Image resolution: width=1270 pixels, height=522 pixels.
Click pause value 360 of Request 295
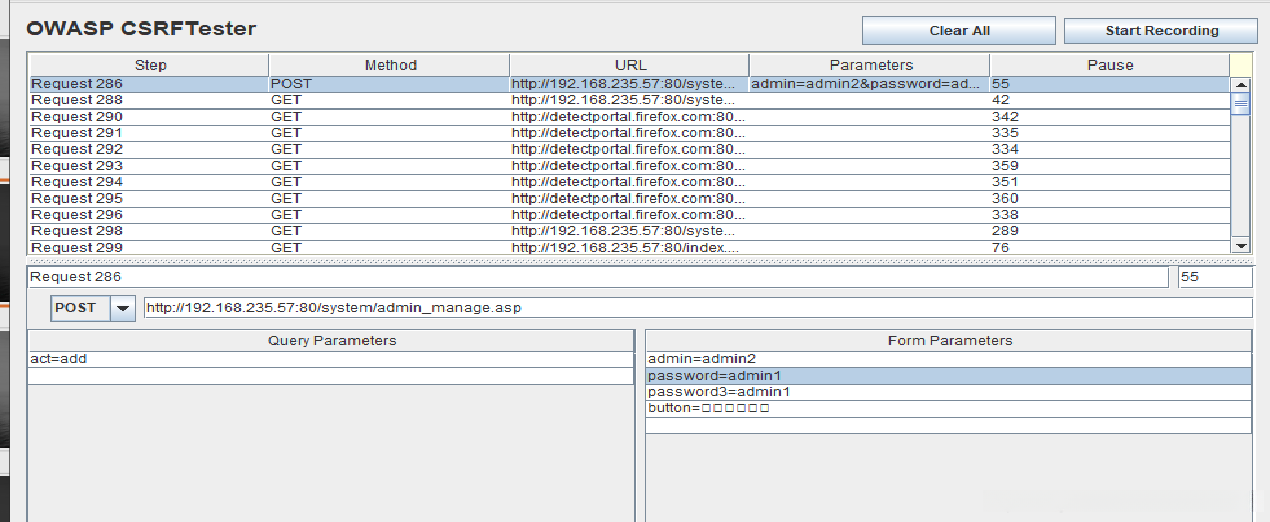pyautogui.click(x=1109, y=198)
